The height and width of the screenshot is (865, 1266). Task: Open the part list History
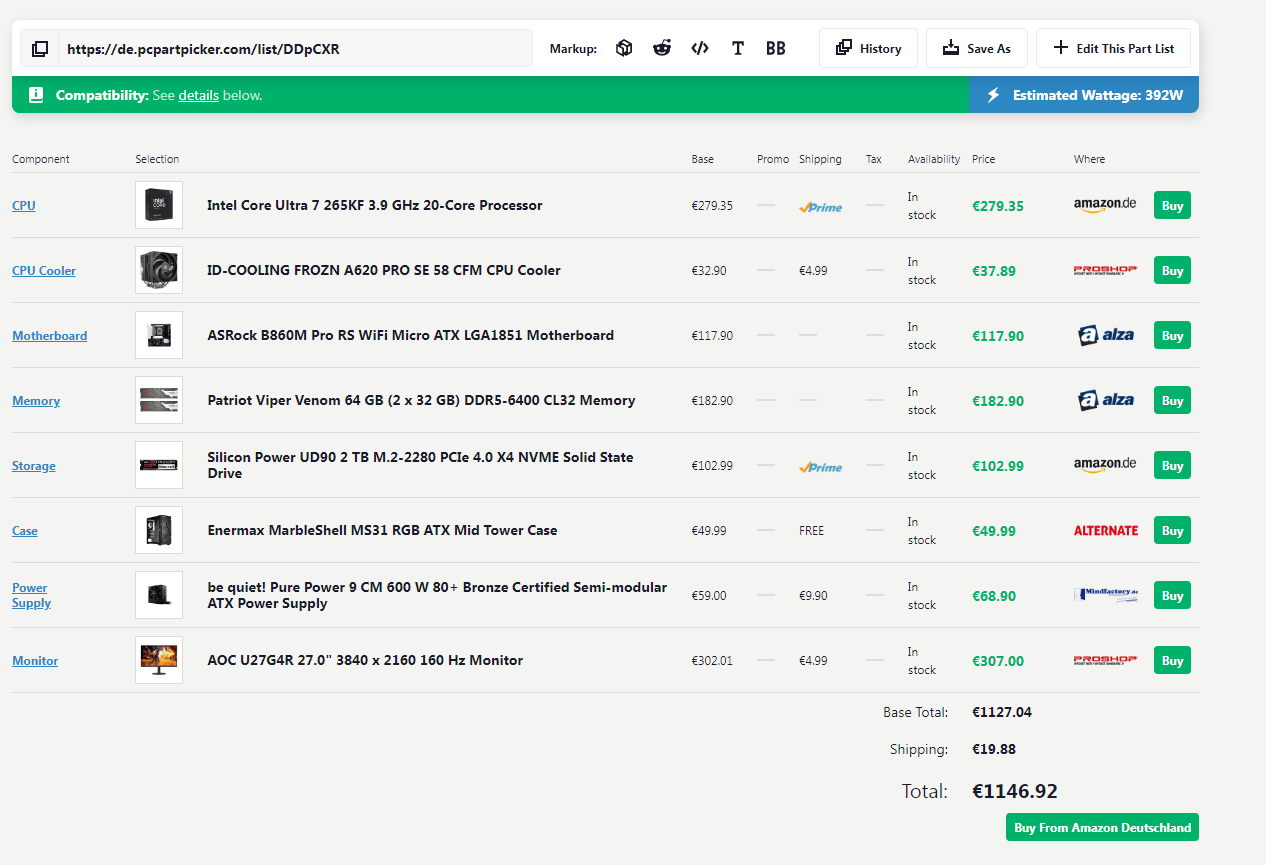coord(868,48)
